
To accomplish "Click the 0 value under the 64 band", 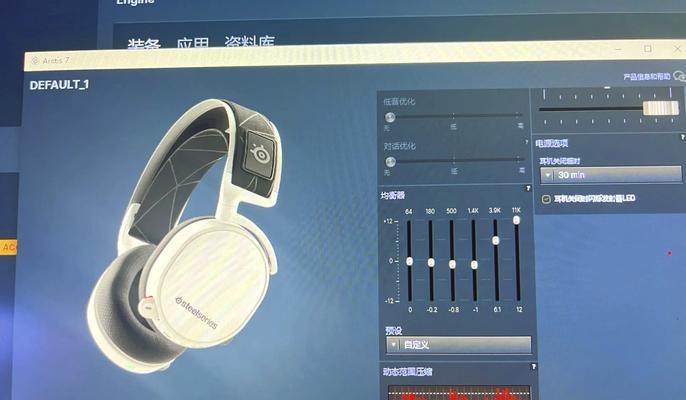I will pos(410,309).
